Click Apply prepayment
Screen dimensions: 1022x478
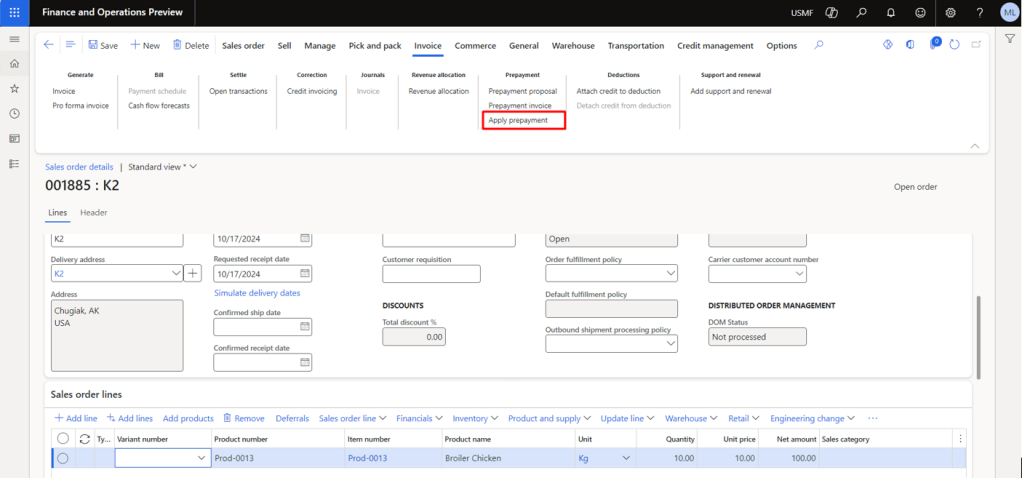tap(518, 120)
